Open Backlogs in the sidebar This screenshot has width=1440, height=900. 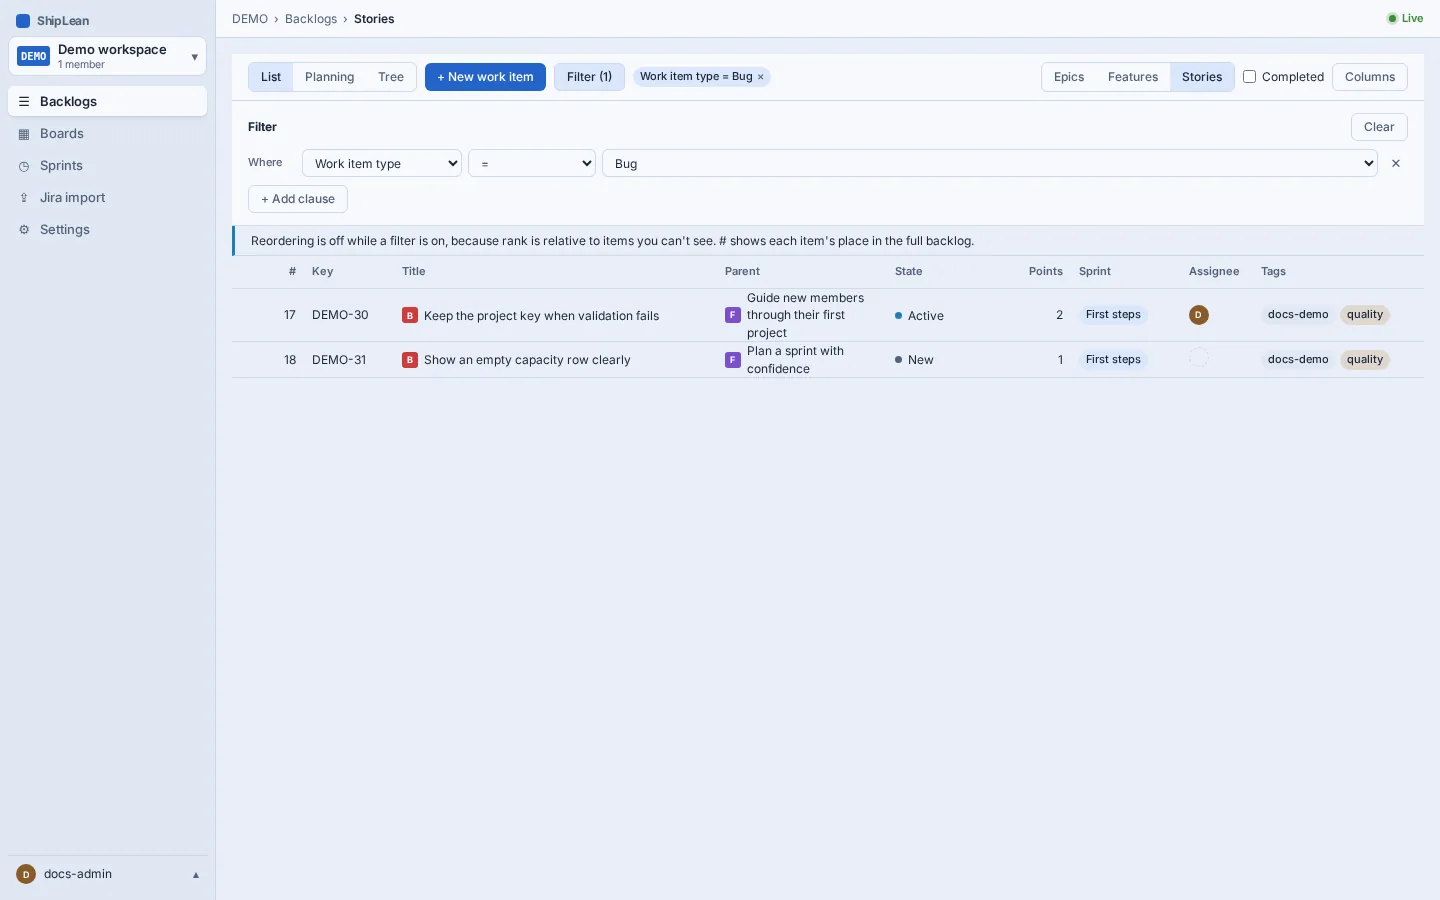[107, 101]
